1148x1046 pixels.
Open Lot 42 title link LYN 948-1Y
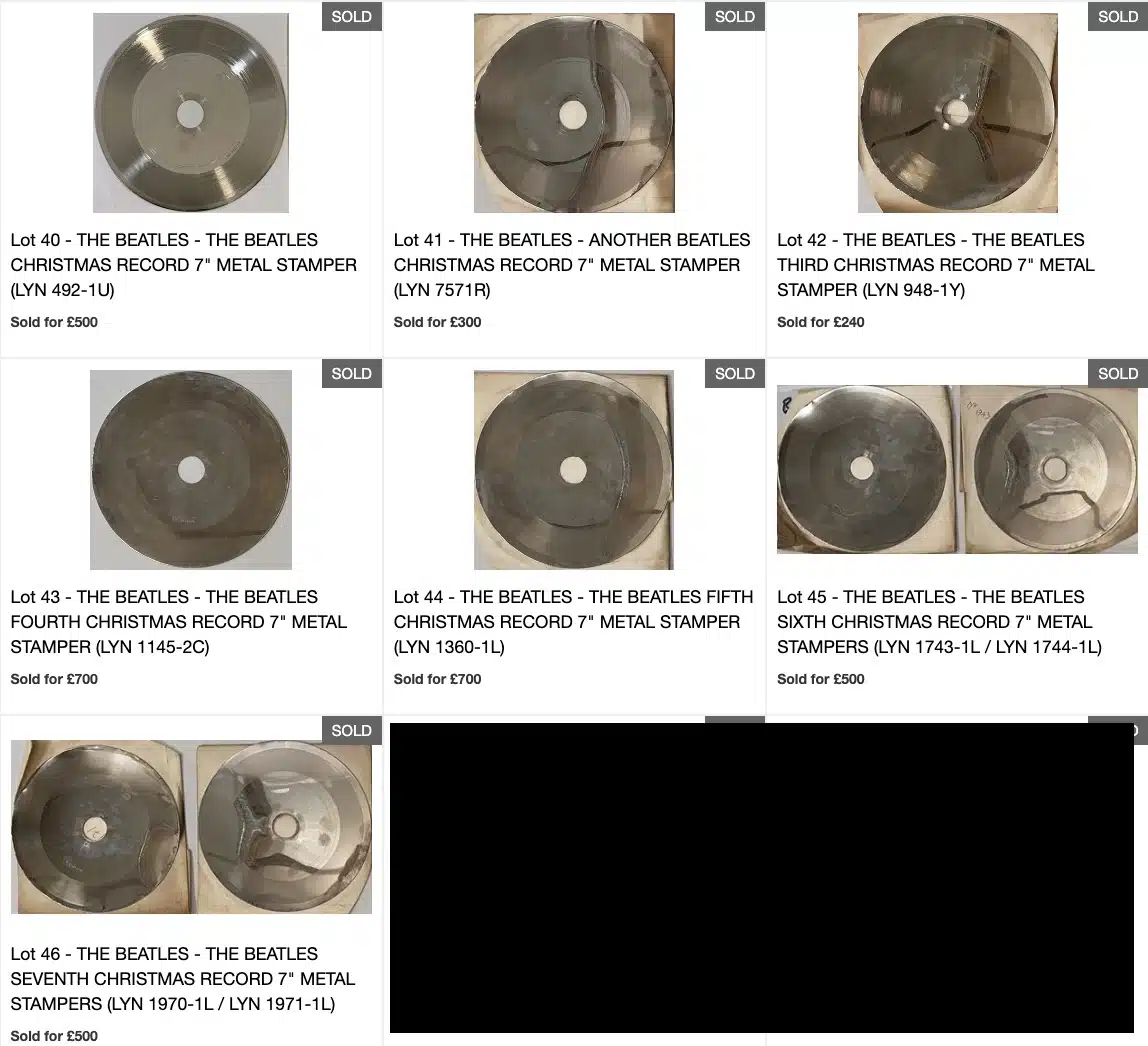[x=936, y=265]
